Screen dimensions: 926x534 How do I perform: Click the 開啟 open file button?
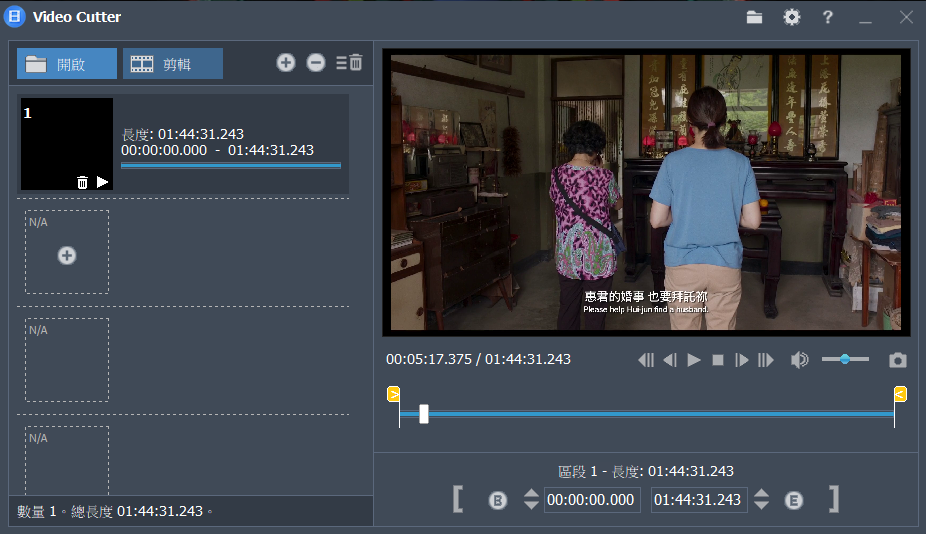click(67, 64)
